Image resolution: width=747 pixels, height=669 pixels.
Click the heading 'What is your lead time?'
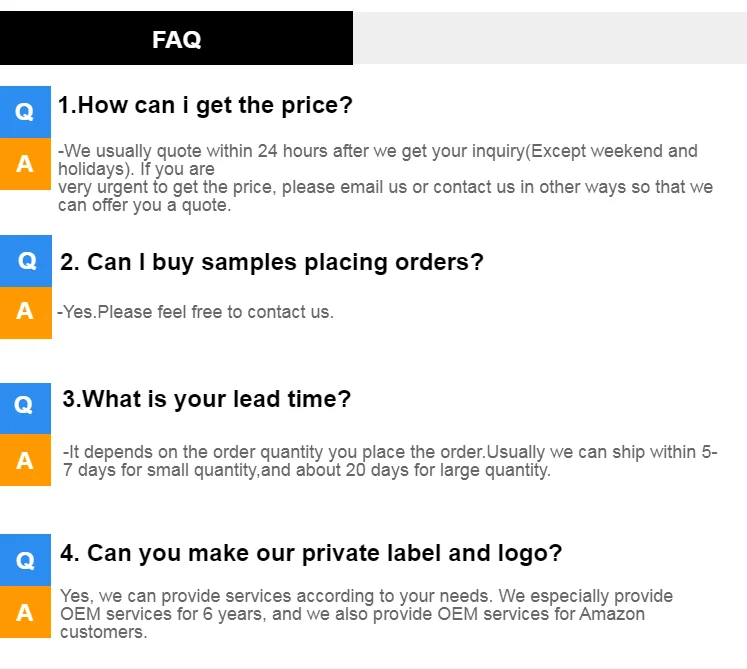click(207, 399)
